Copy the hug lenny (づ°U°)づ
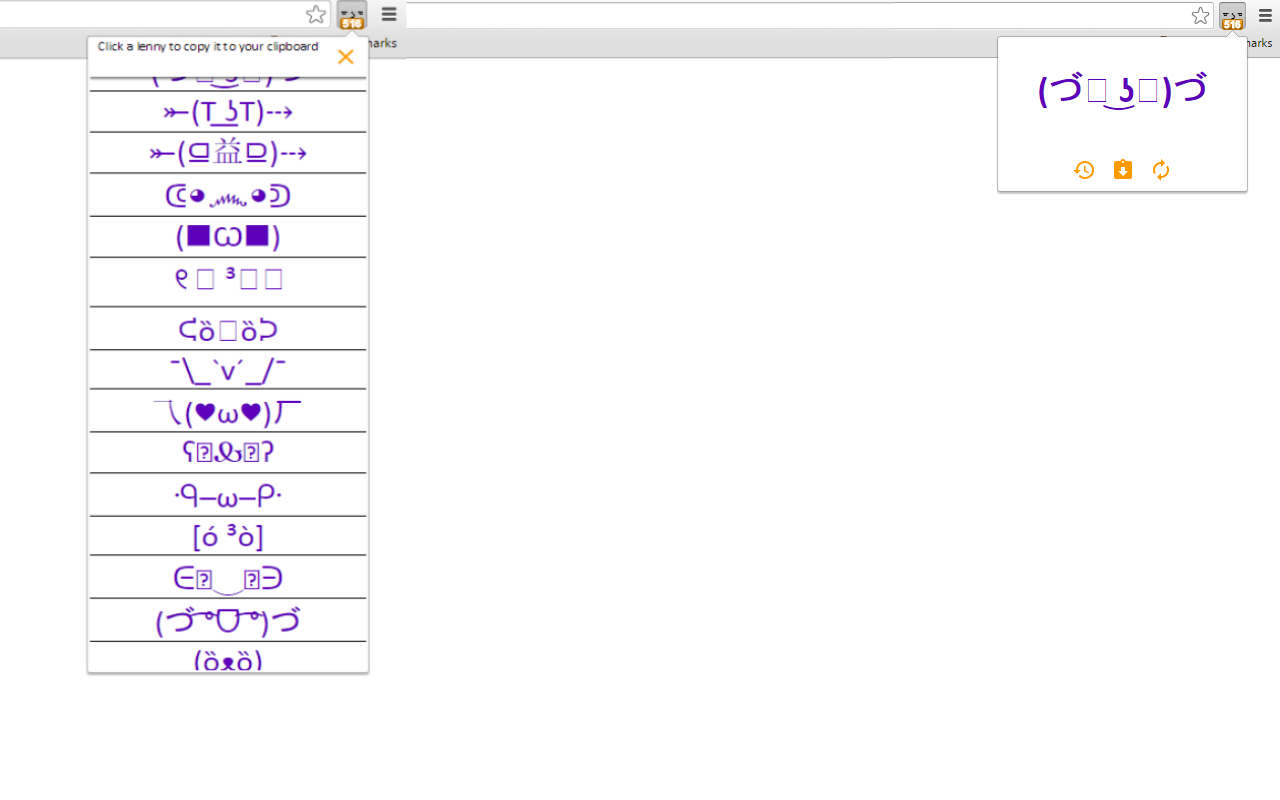 click(227, 620)
